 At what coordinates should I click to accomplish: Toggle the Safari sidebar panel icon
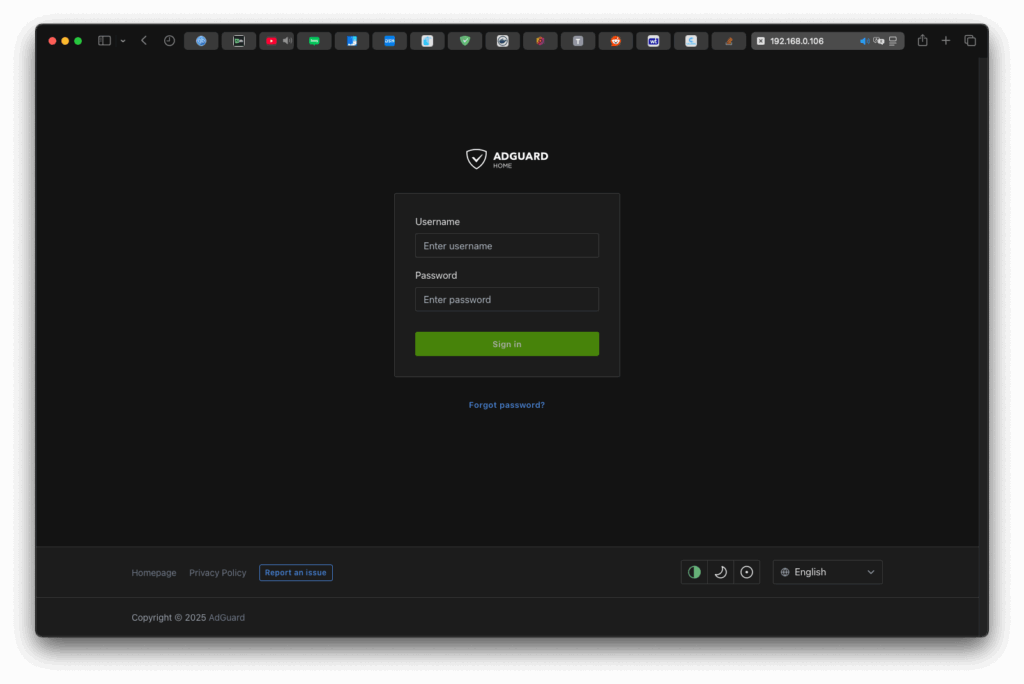pos(104,41)
